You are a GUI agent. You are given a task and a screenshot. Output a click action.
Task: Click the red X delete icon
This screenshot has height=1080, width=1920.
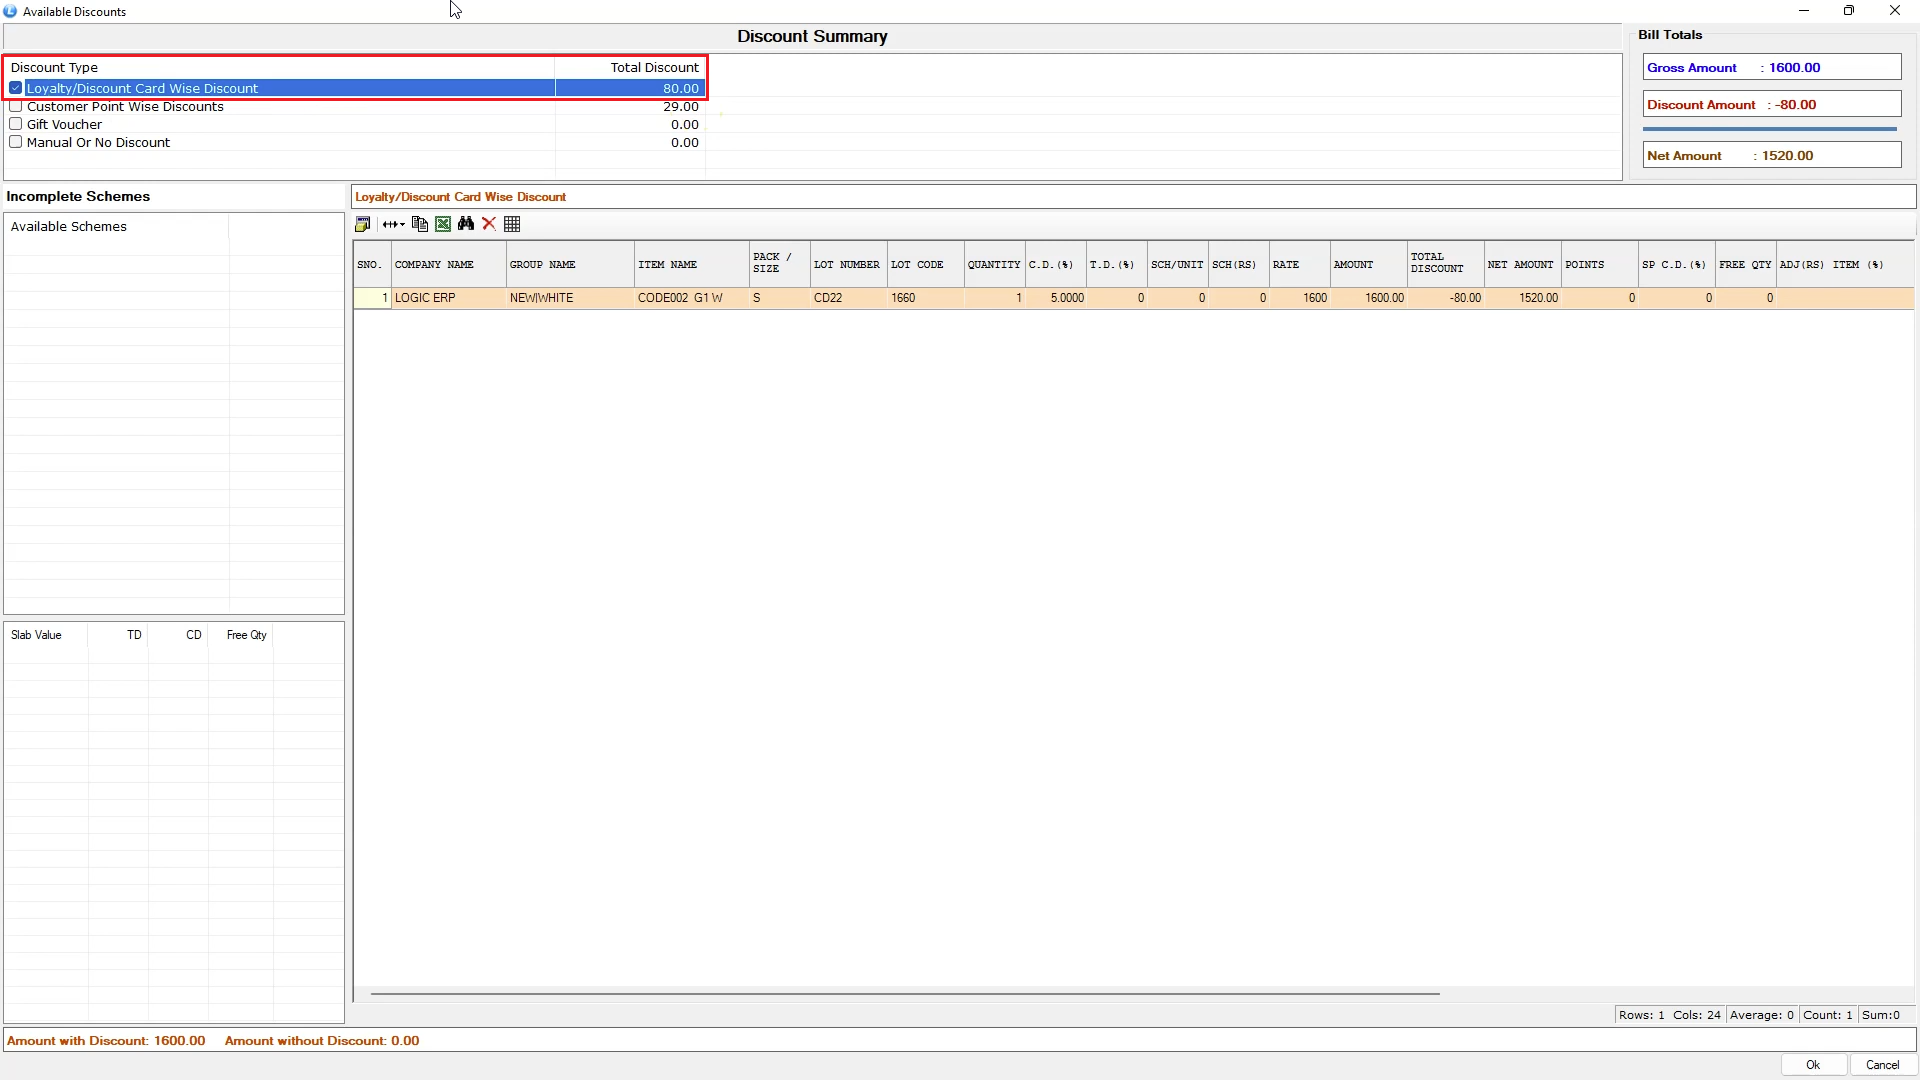pos(489,224)
